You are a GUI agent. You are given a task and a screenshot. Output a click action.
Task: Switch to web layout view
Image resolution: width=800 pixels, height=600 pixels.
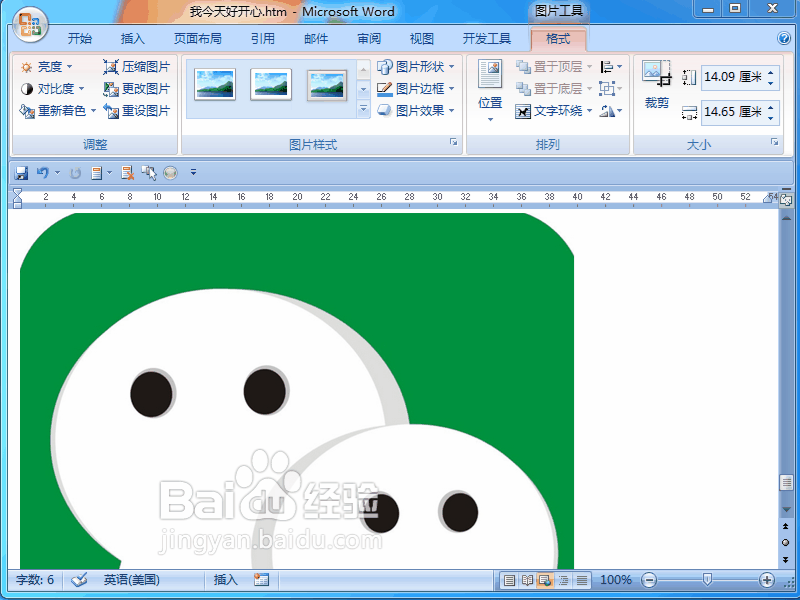[x=545, y=580]
